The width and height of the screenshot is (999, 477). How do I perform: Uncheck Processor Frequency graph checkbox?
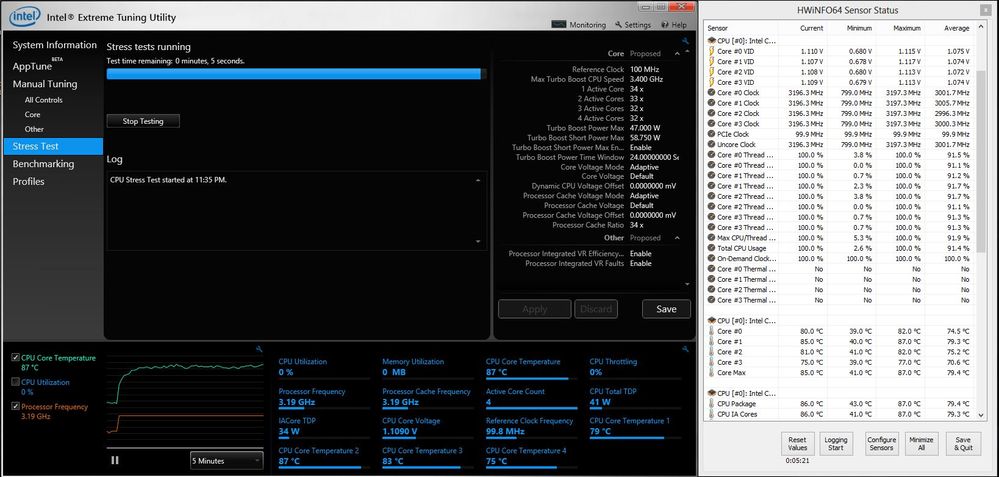16,406
